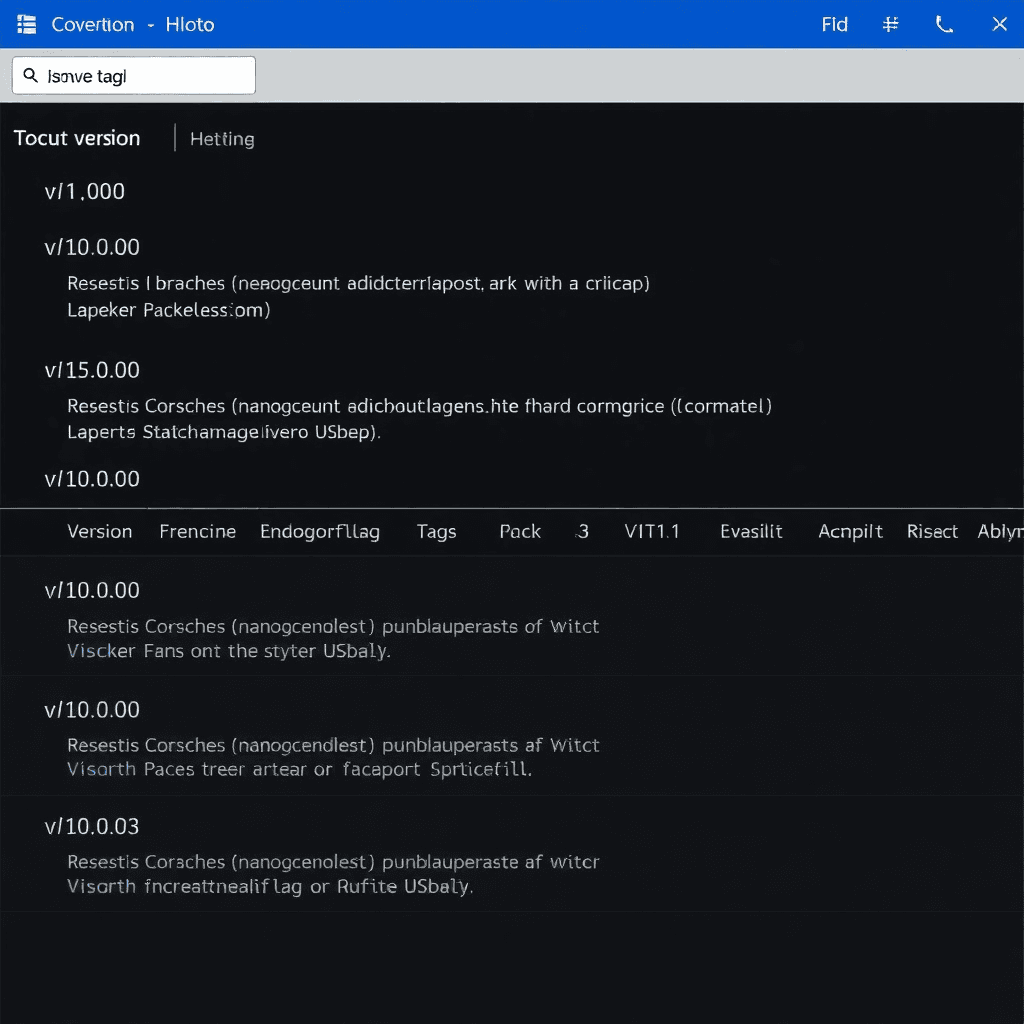This screenshot has width=1024, height=1024.
Task: Click the search magnifier icon
Action: point(31,75)
